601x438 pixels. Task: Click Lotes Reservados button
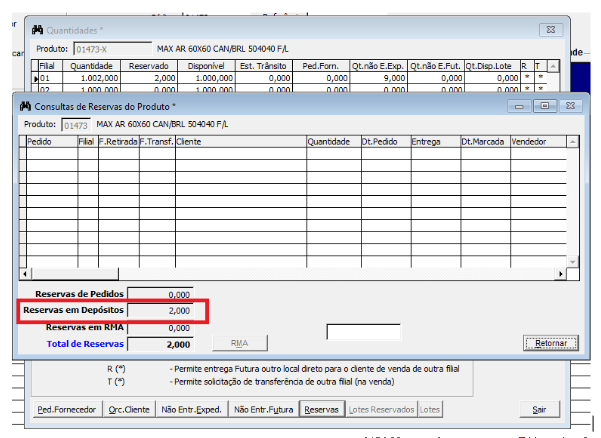pyautogui.click(x=381, y=410)
